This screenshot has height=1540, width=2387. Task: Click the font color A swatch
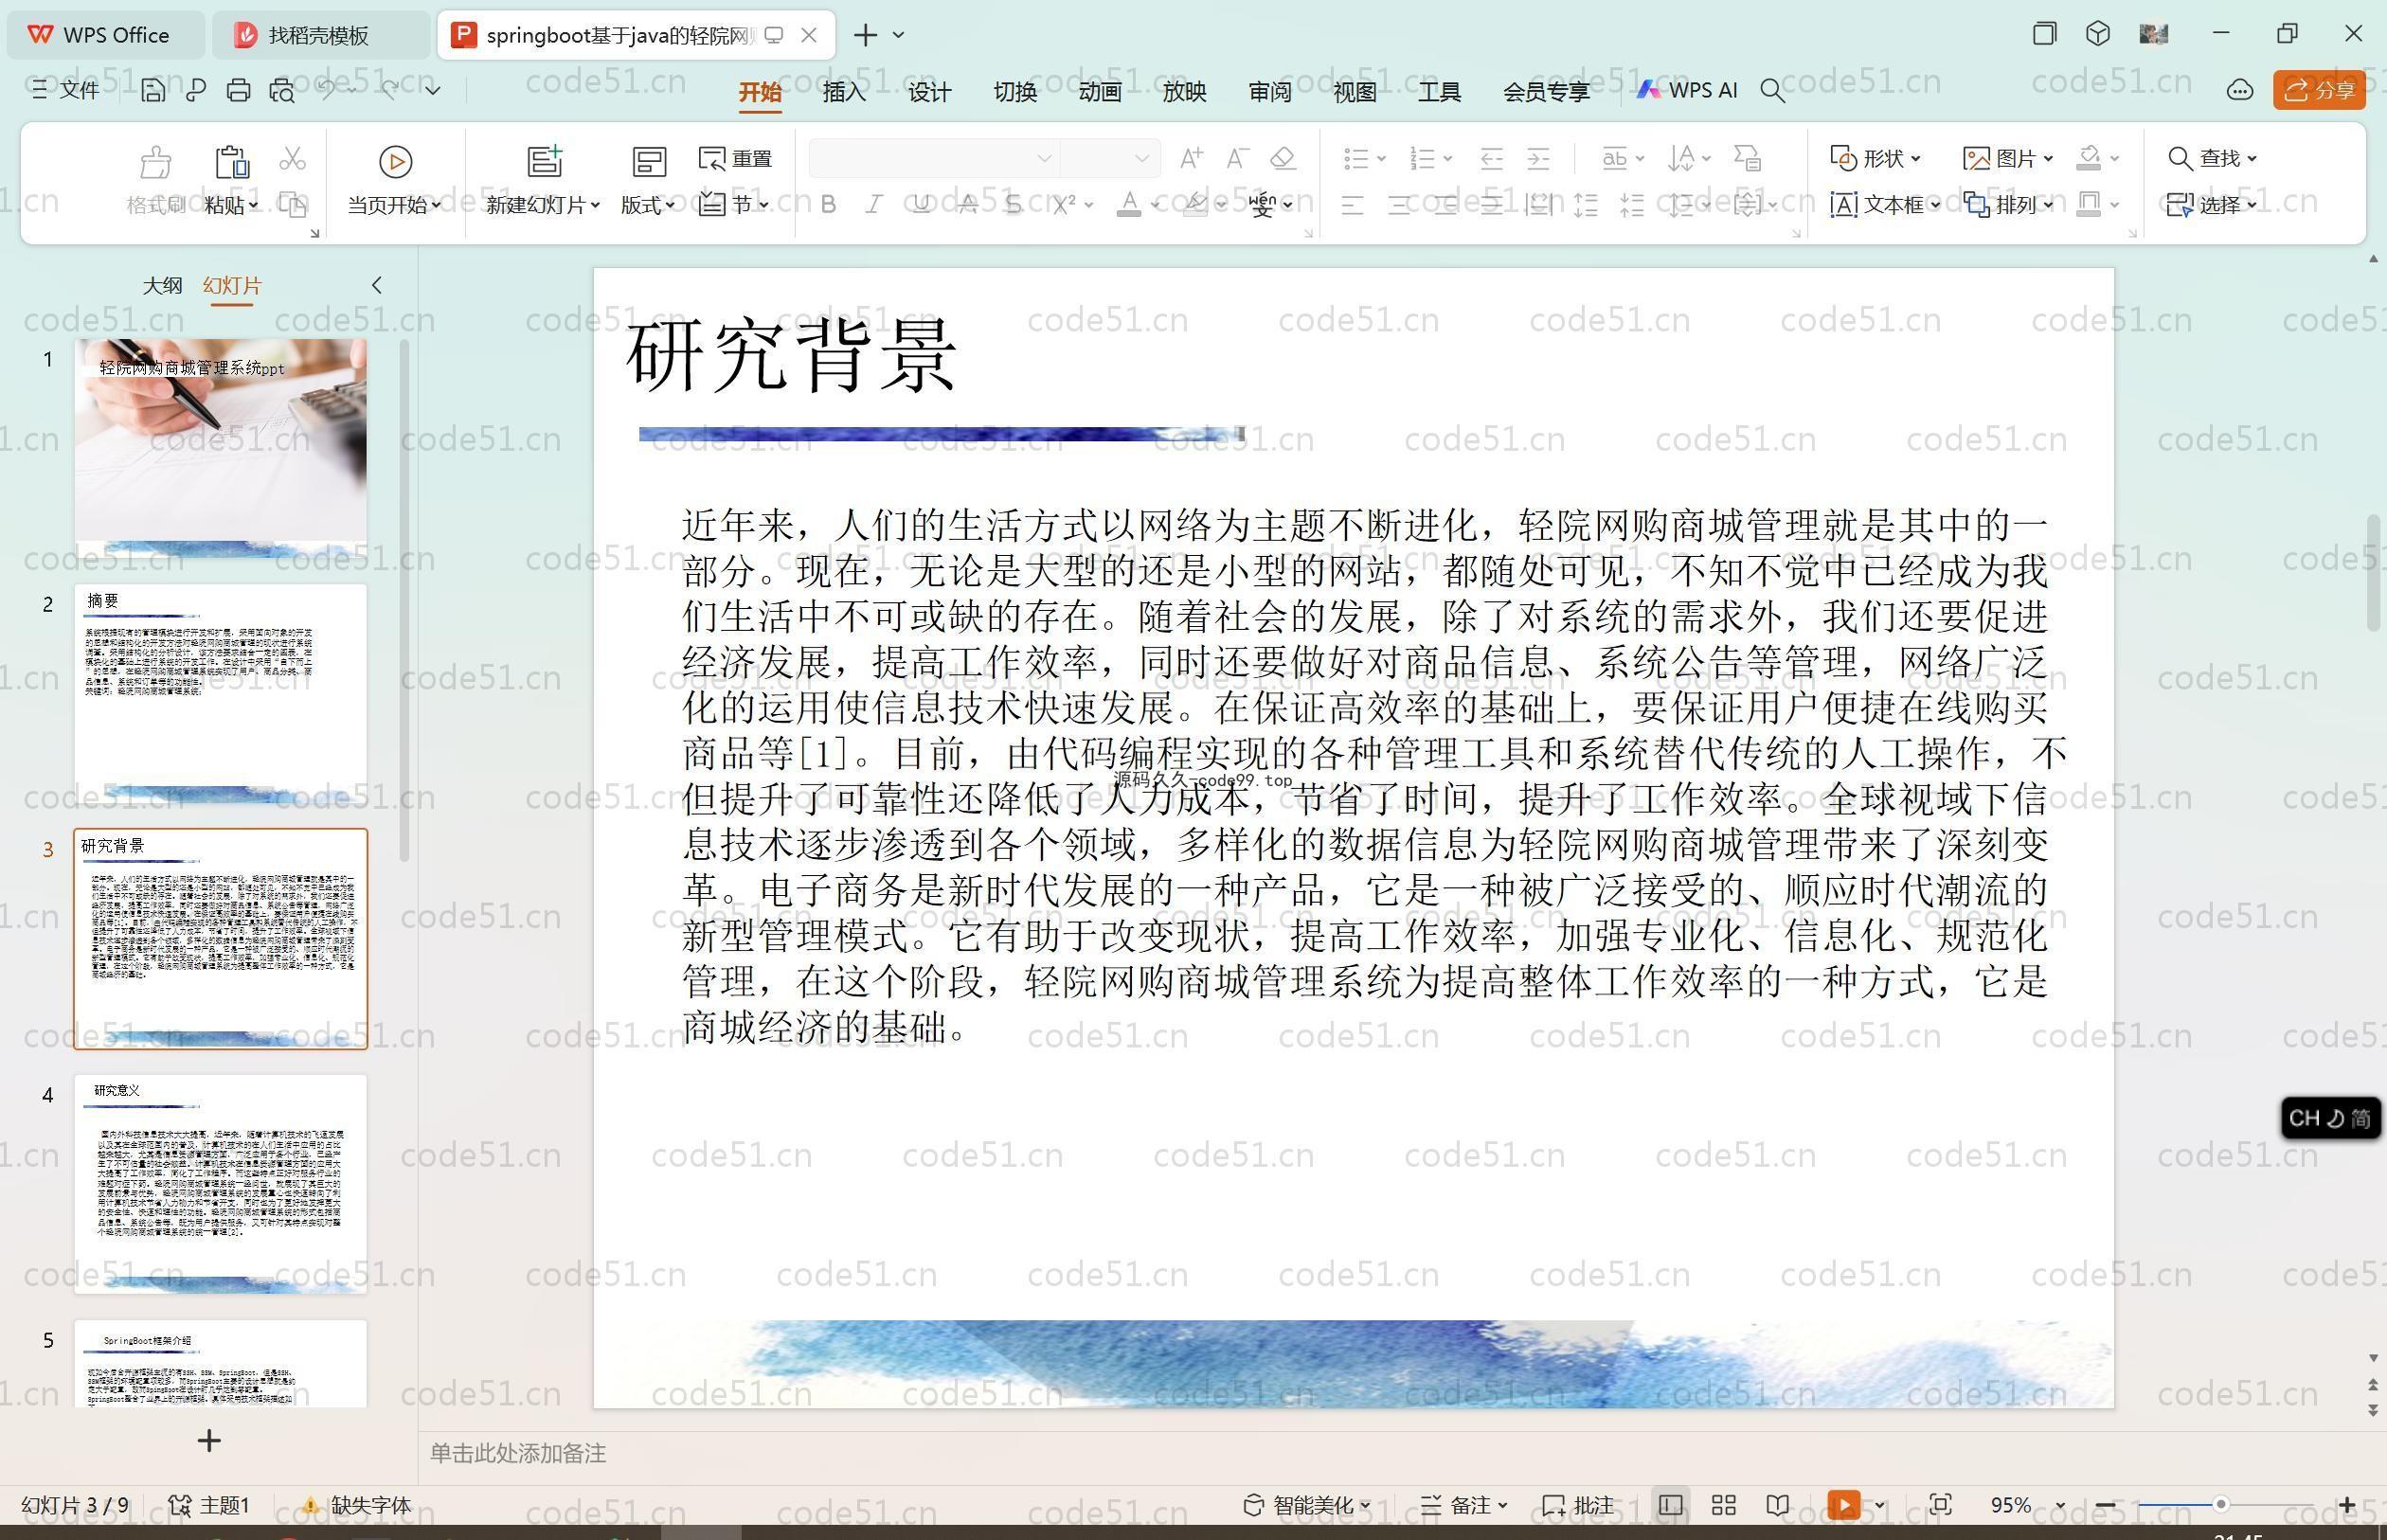(x=1129, y=205)
